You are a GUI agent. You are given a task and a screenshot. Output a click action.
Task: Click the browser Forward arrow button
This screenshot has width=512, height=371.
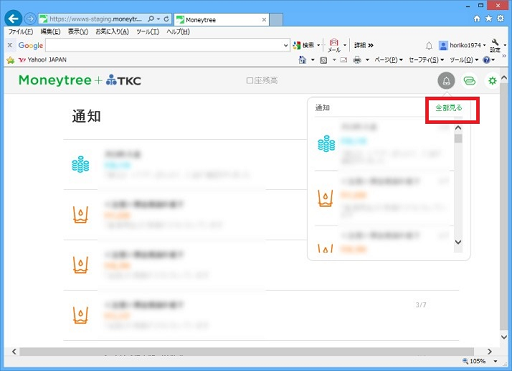30,19
